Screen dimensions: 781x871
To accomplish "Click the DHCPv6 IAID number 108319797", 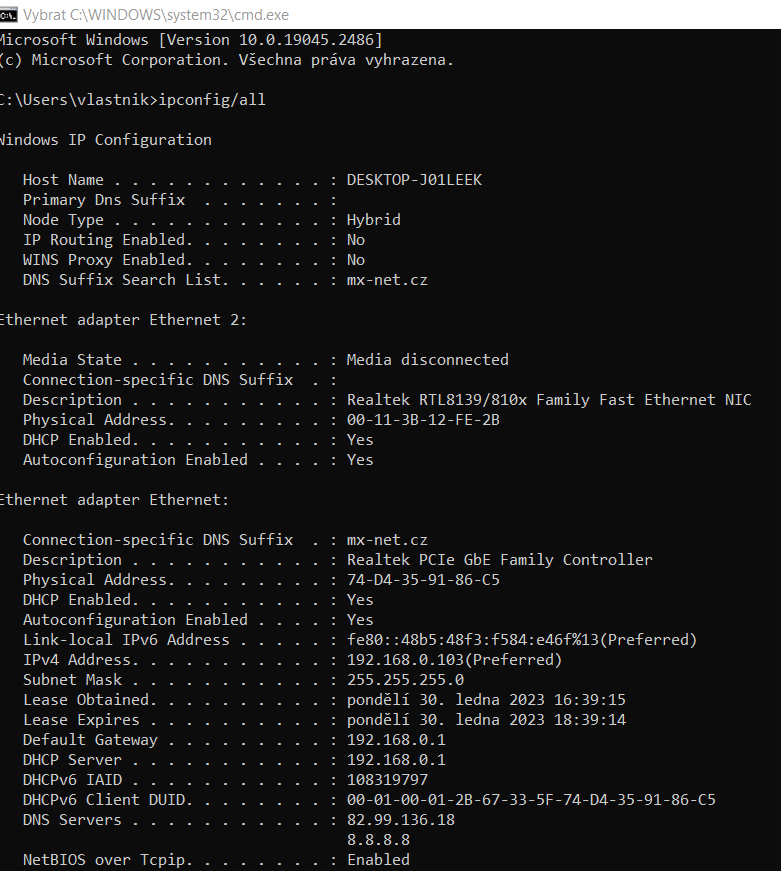I will tap(387, 780).
